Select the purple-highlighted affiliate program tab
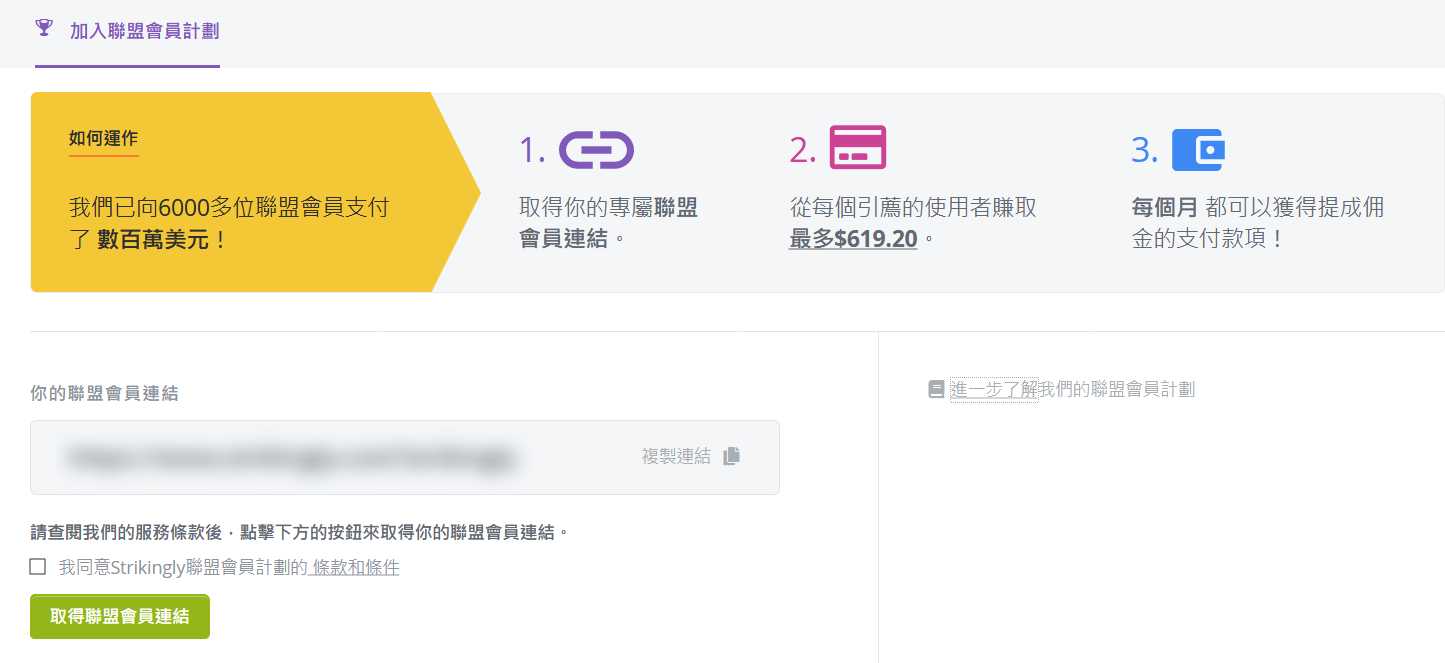The image size is (1445, 663). [127, 30]
